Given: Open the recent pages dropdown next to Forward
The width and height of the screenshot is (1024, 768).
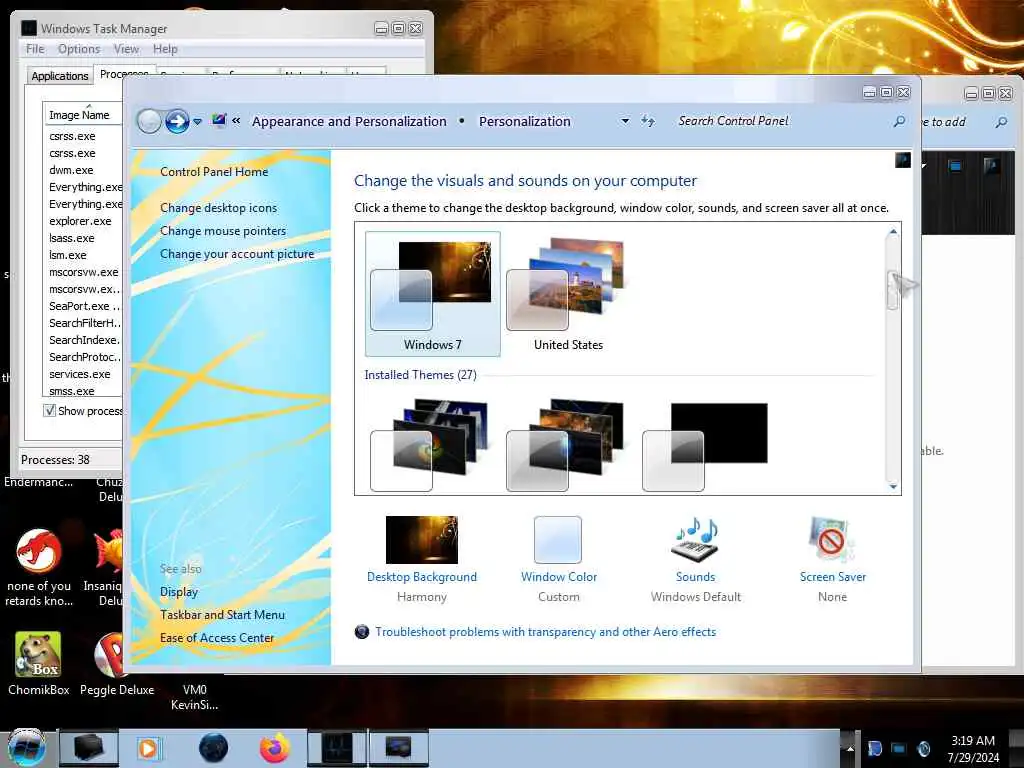Looking at the screenshot, I should point(197,121).
